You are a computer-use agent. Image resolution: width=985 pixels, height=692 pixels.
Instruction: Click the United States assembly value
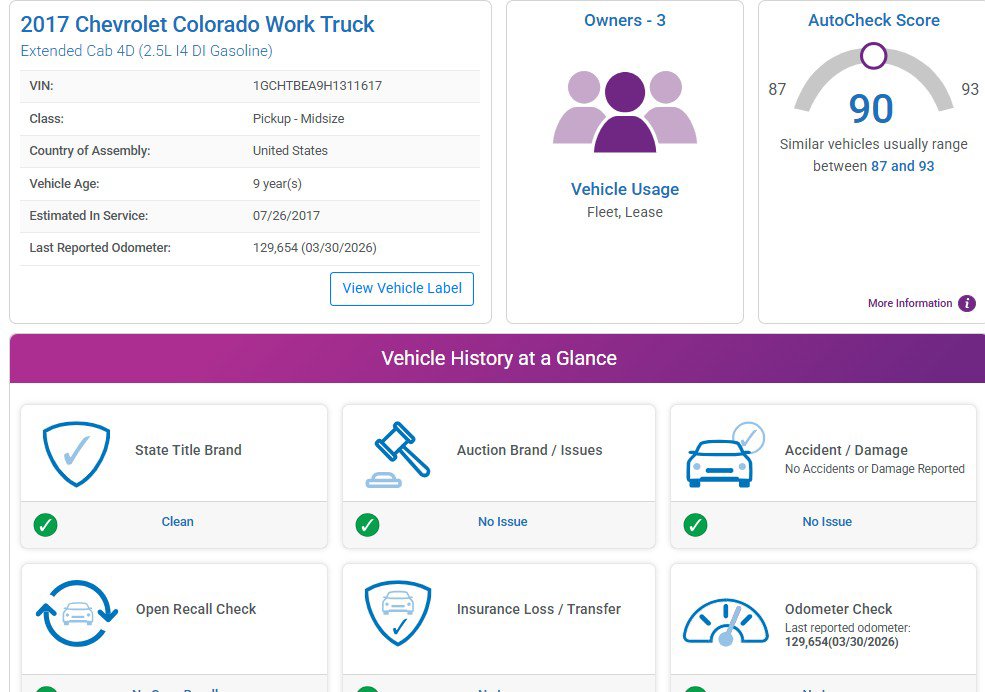click(x=290, y=151)
